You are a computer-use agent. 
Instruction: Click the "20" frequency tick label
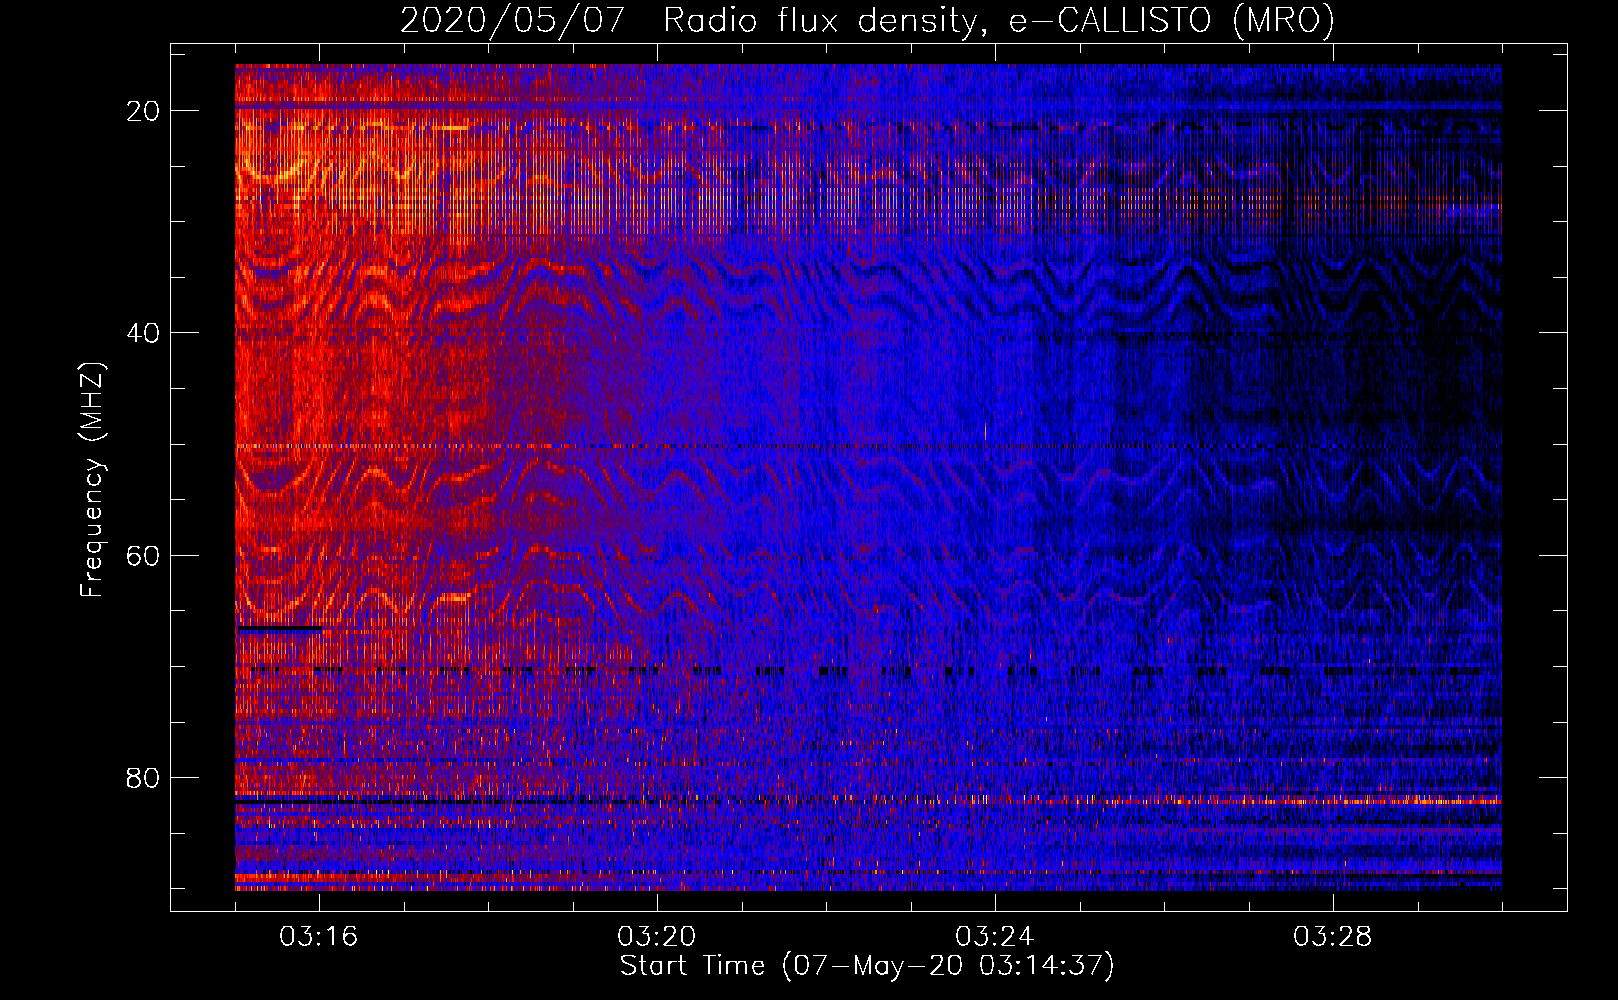[144, 111]
